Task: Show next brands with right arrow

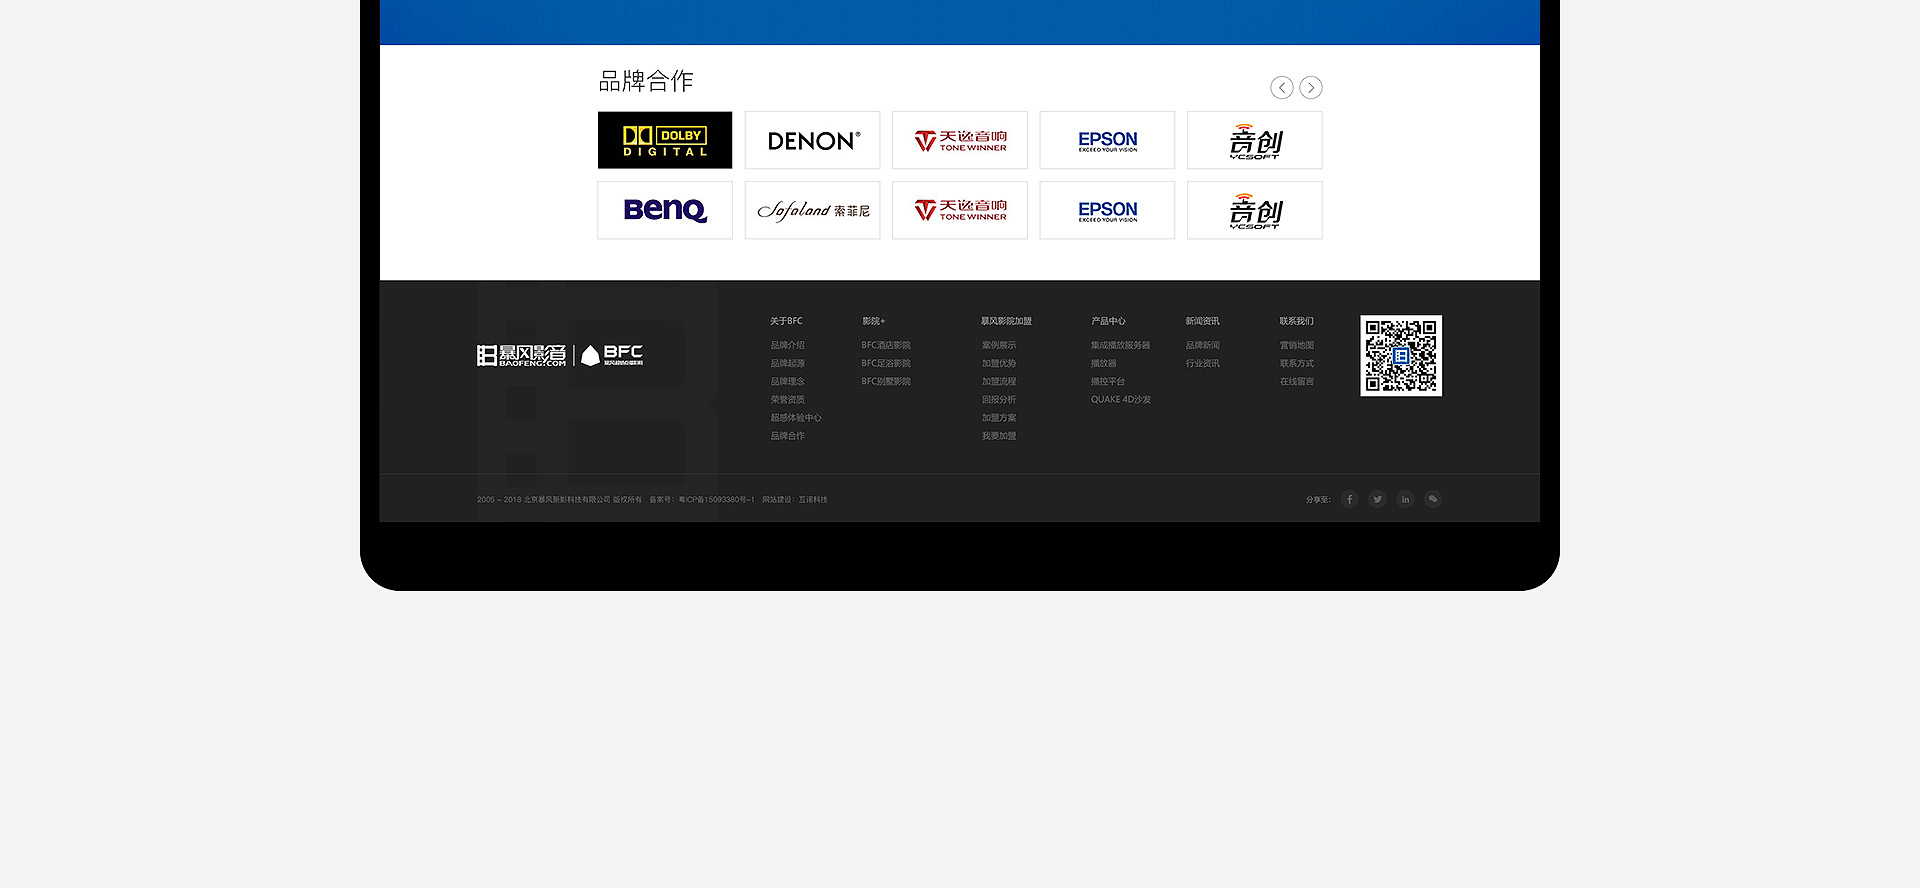Action: click(1311, 88)
